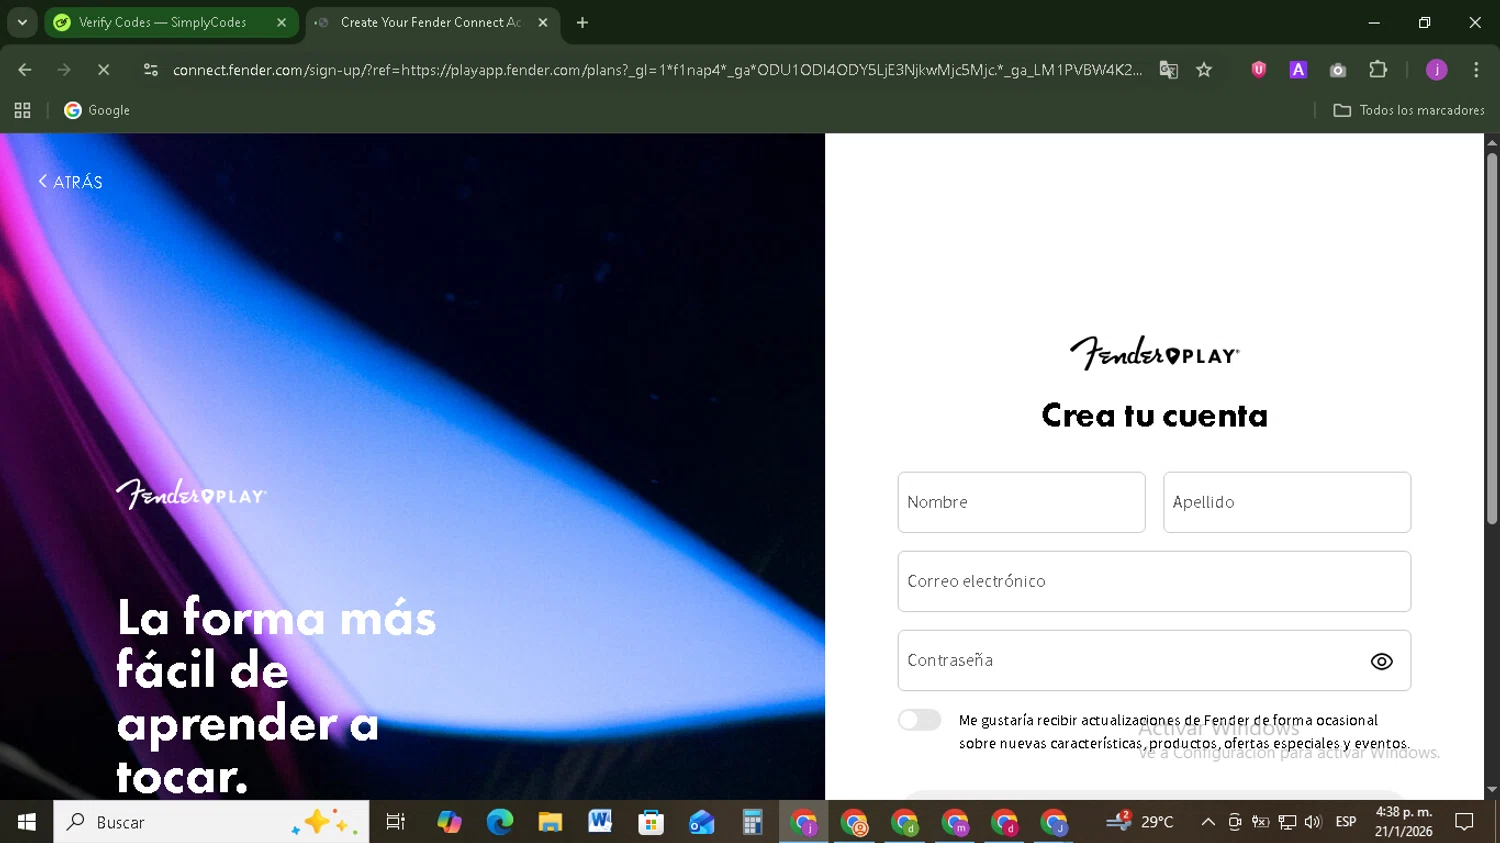Click the page vertical scrollbar
Screen dimensions: 1500x843
[x=1492, y=340]
